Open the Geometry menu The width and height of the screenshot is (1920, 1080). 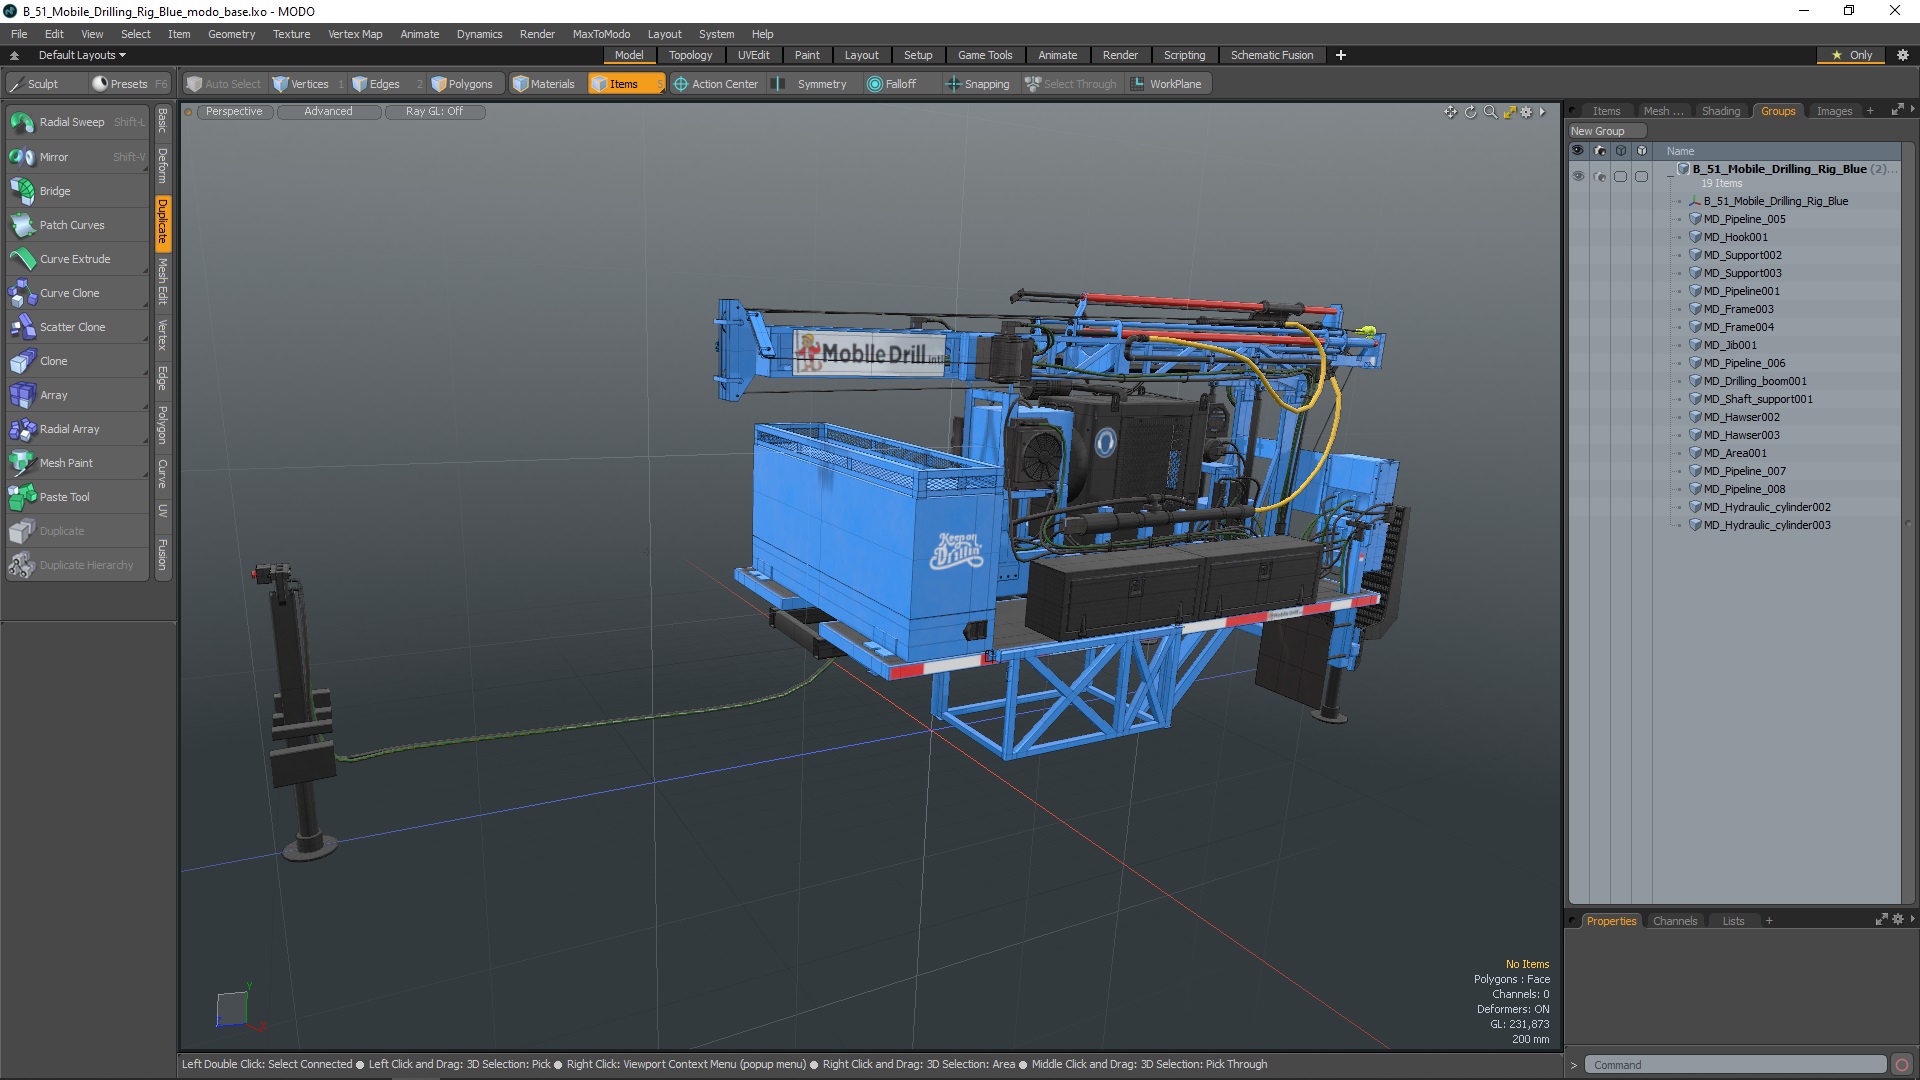pos(231,34)
